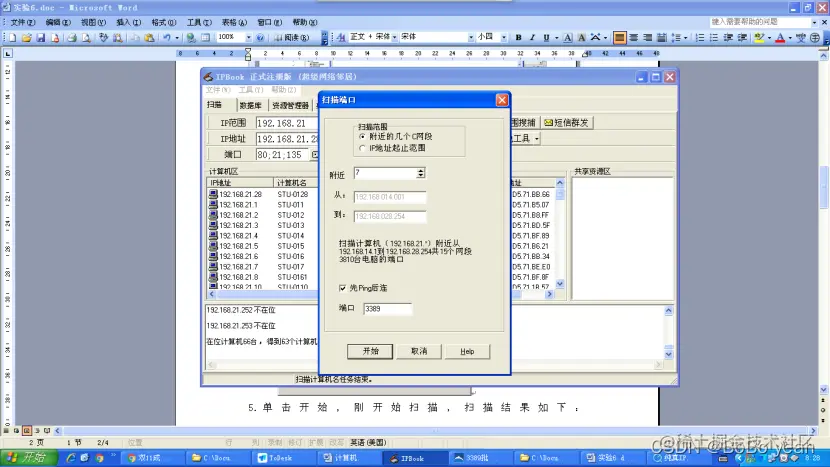Run the spelling and grammar check
830x467 pixels.
(103, 38)
